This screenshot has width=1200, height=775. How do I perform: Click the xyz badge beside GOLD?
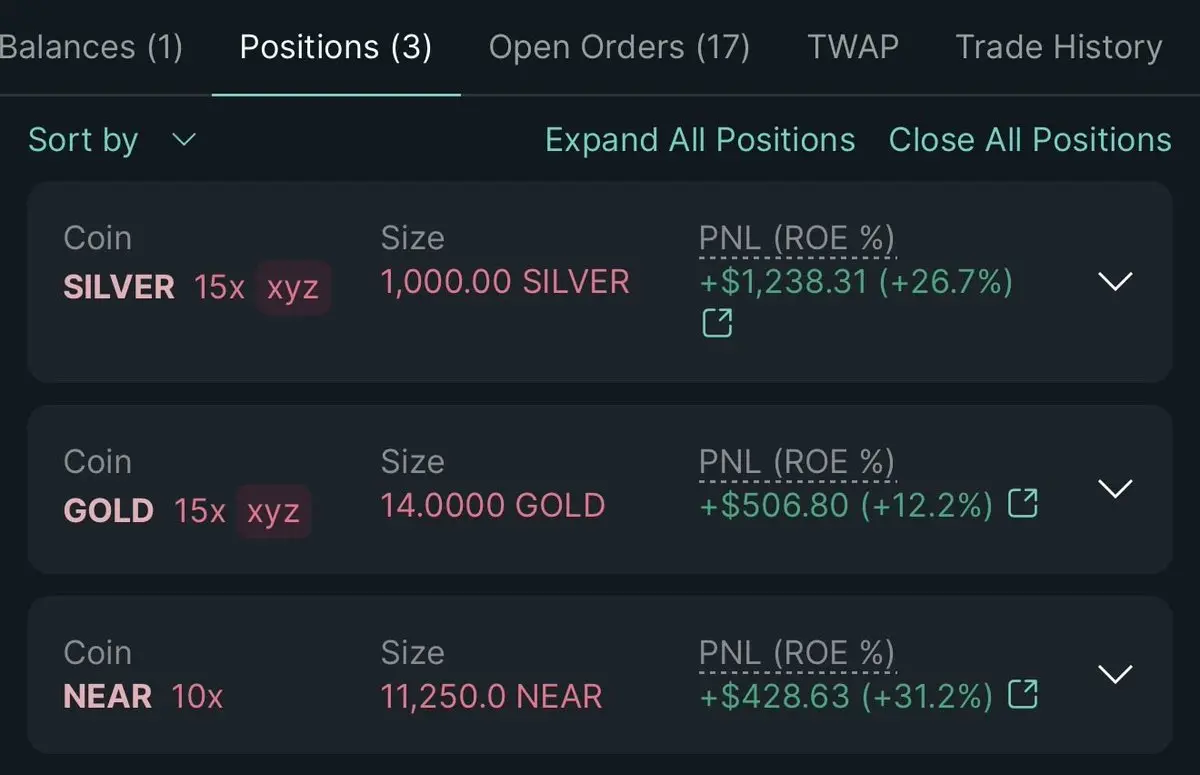[273, 511]
